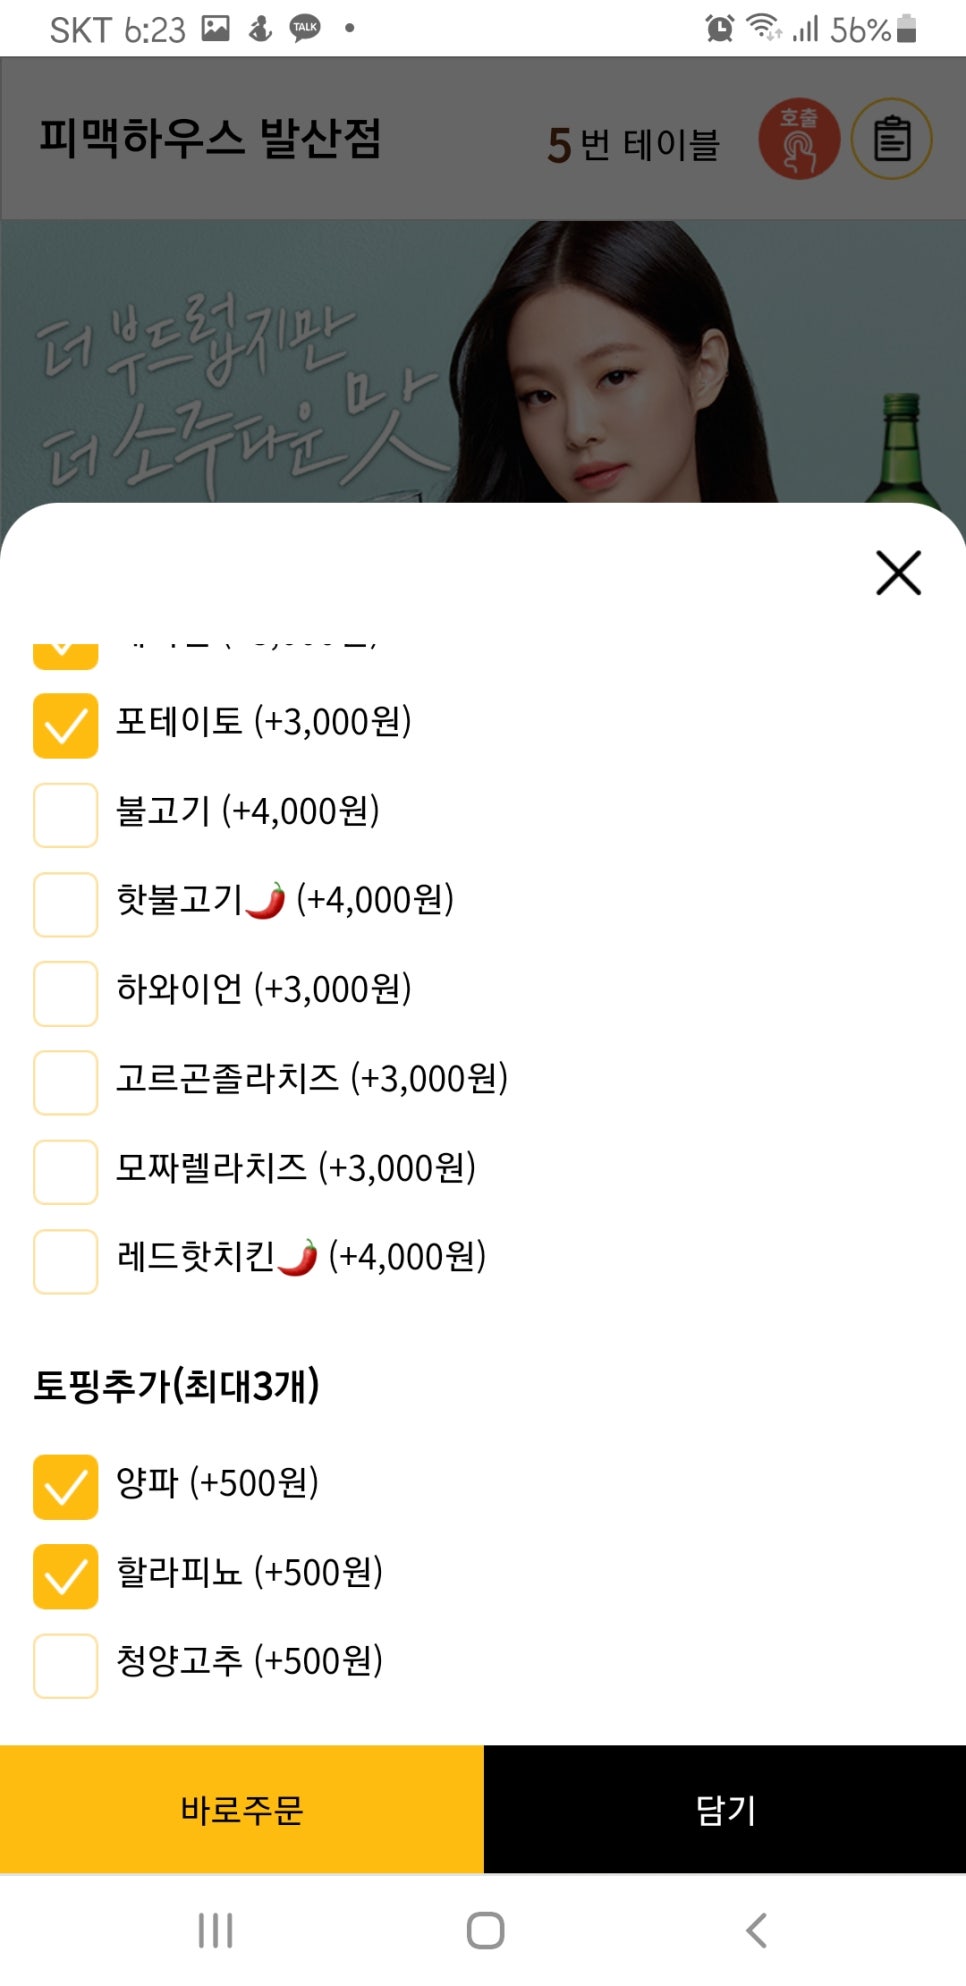Check the 불고기 (+4,000원) option
This screenshot has width=966, height=1986.
pyautogui.click(x=66, y=814)
